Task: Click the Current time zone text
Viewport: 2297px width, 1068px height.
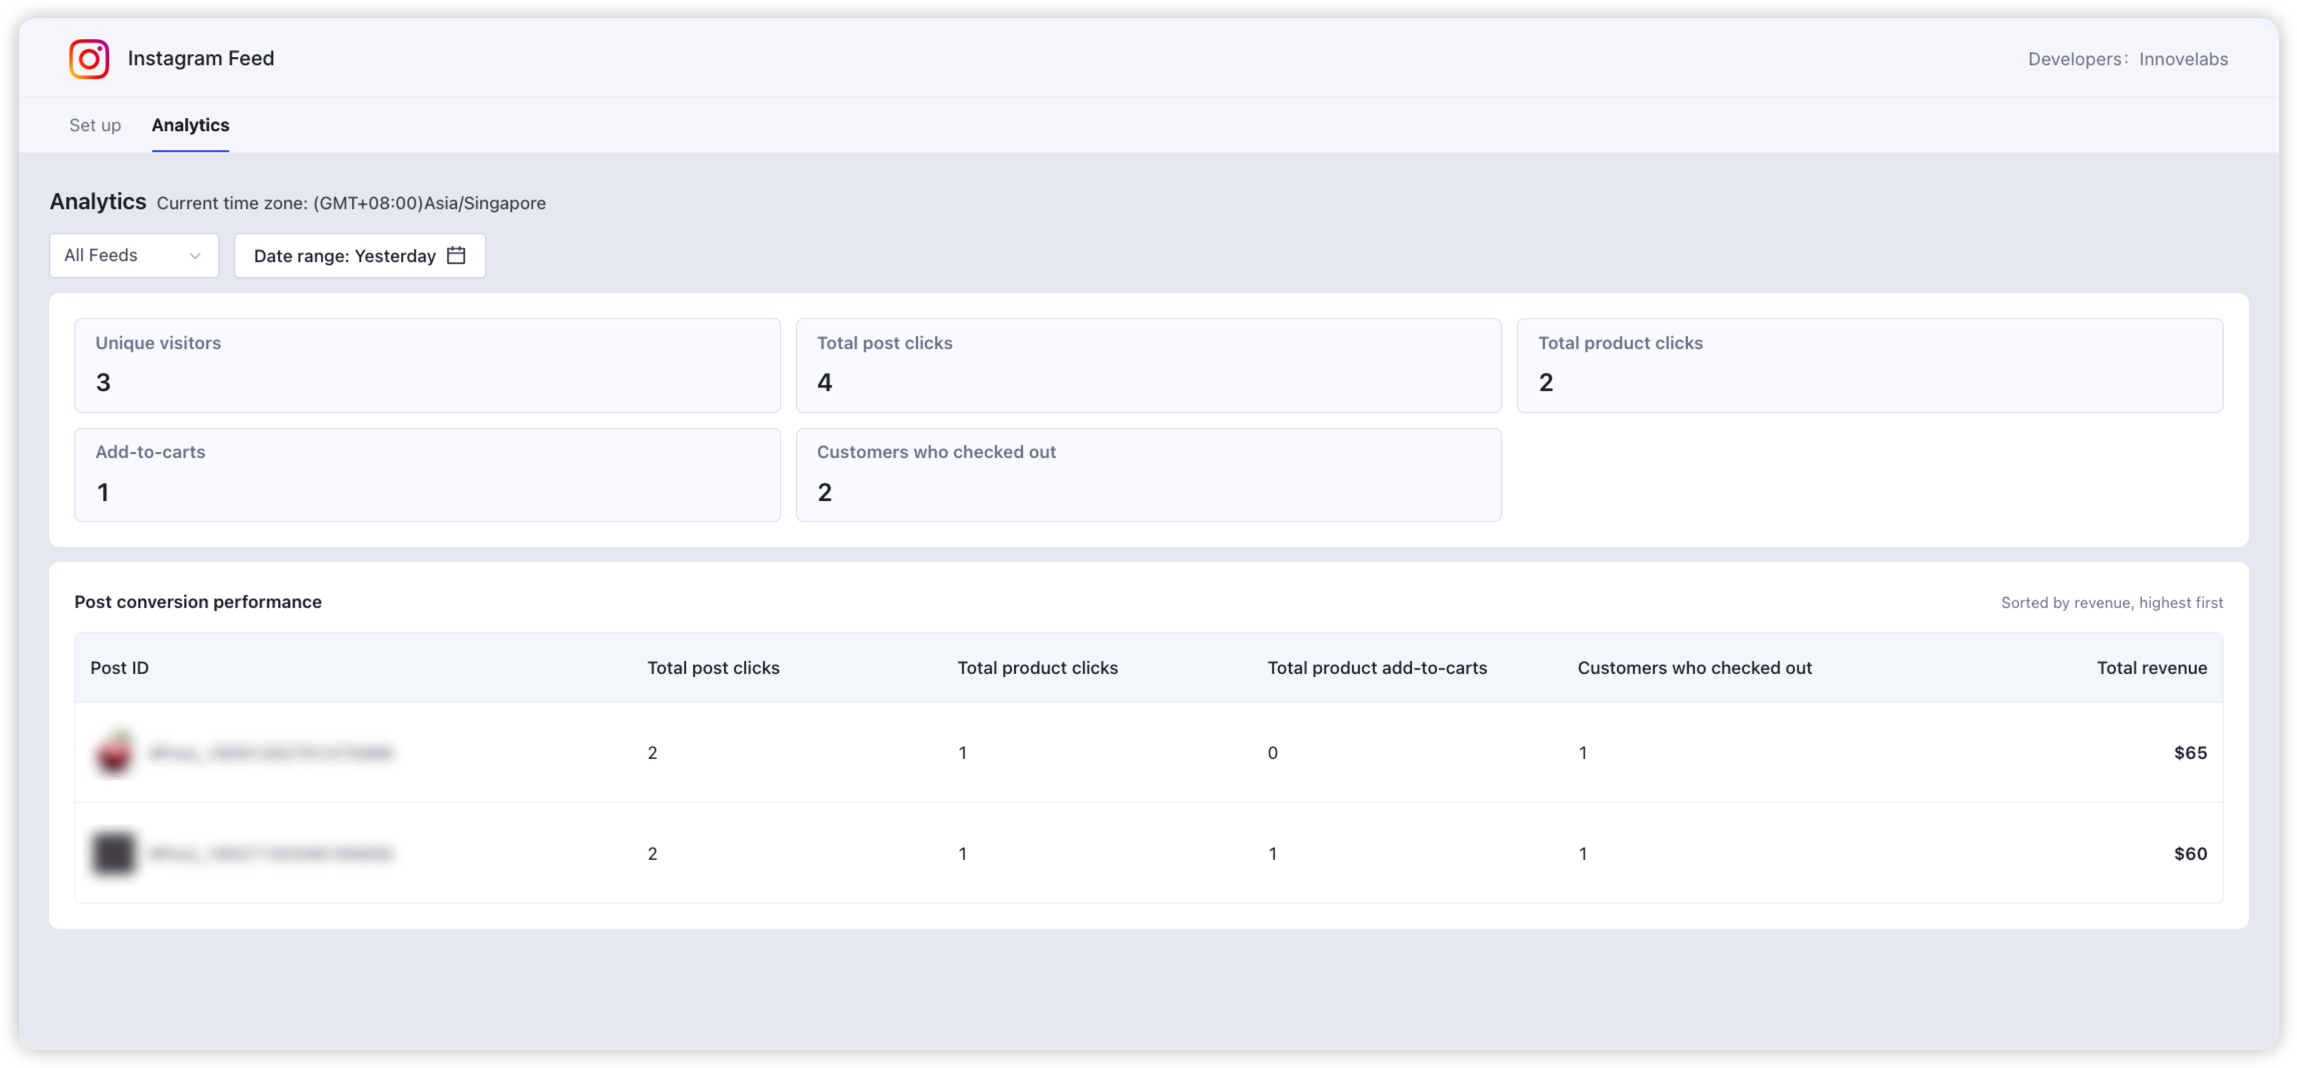Action: pos(351,203)
